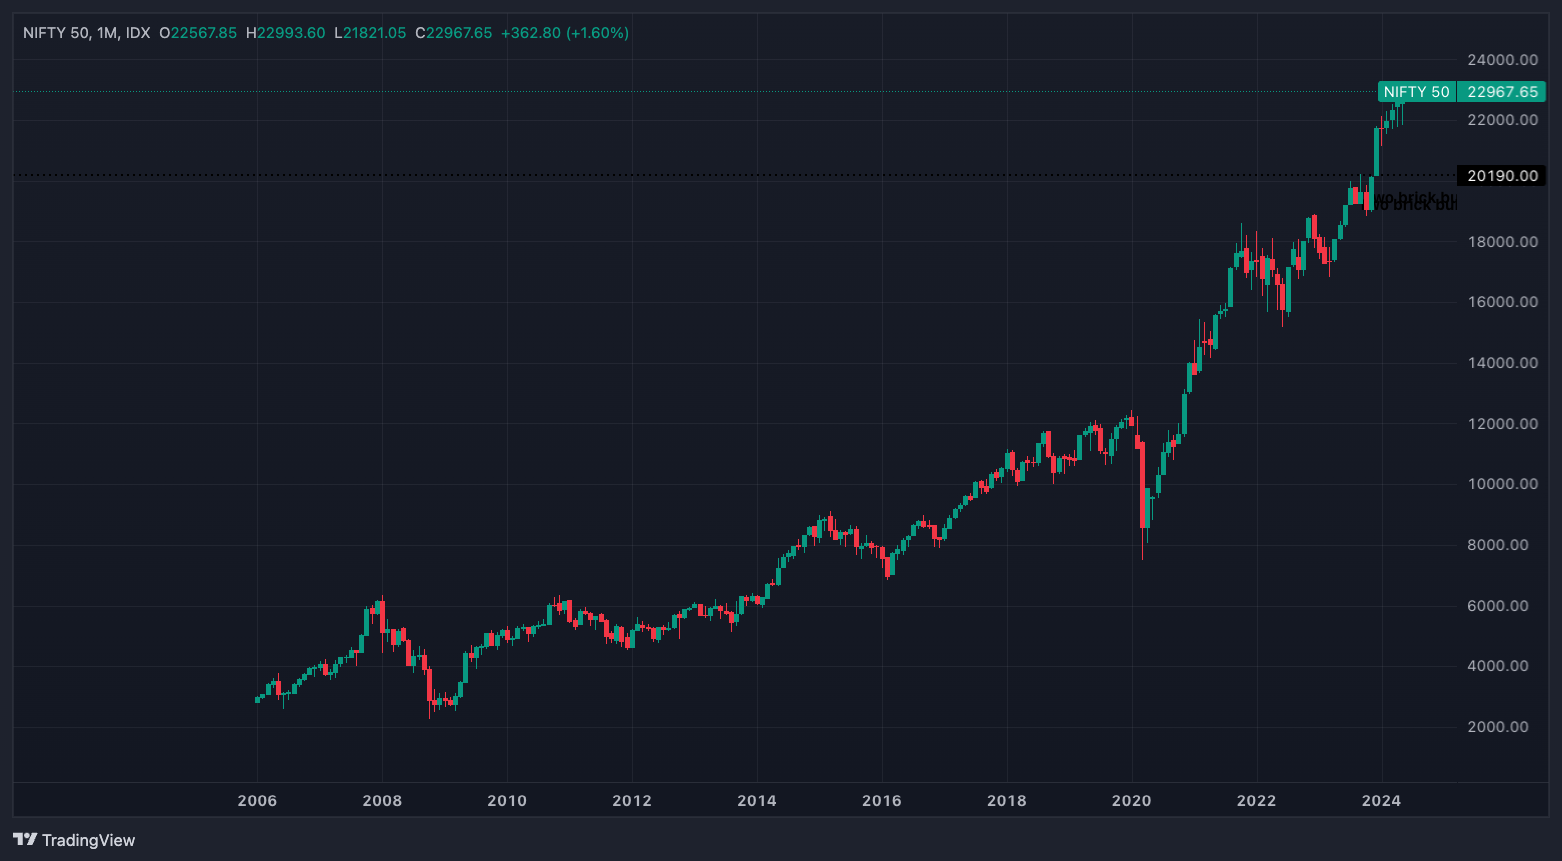Click the 22967.65 current price label
This screenshot has width=1562, height=861.
(x=1502, y=92)
